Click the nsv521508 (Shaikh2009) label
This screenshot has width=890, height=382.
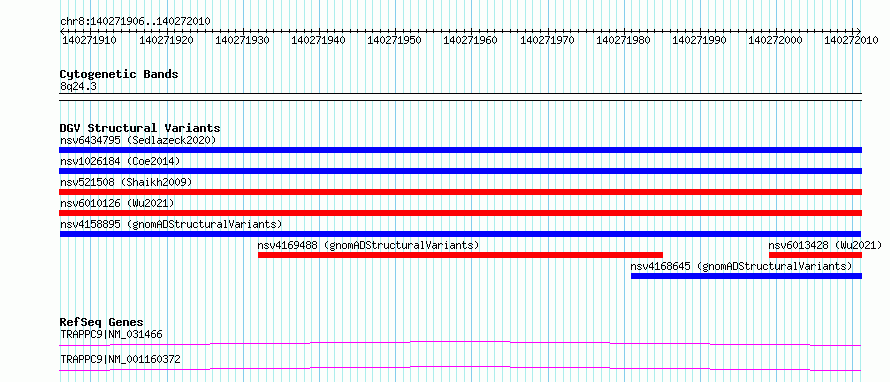[126, 182]
